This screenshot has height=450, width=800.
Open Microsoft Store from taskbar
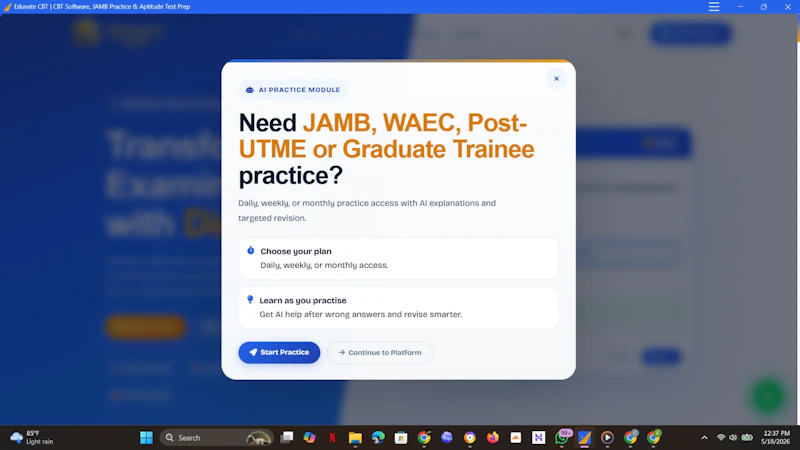pyautogui.click(x=401, y=438)
